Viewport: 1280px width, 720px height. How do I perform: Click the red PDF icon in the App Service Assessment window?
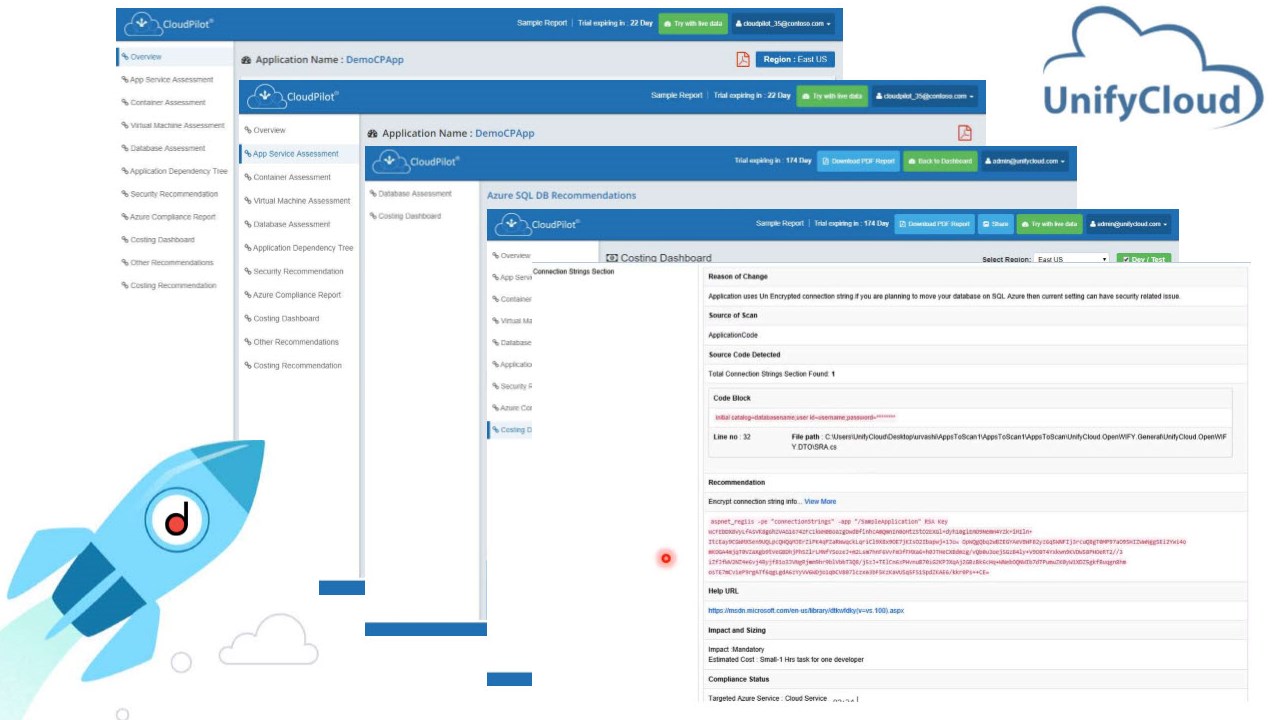[x=965, y=133]
